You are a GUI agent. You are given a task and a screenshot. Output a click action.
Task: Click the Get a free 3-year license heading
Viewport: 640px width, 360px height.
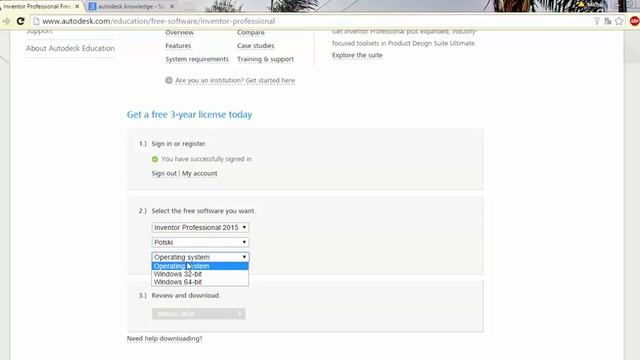189,115
